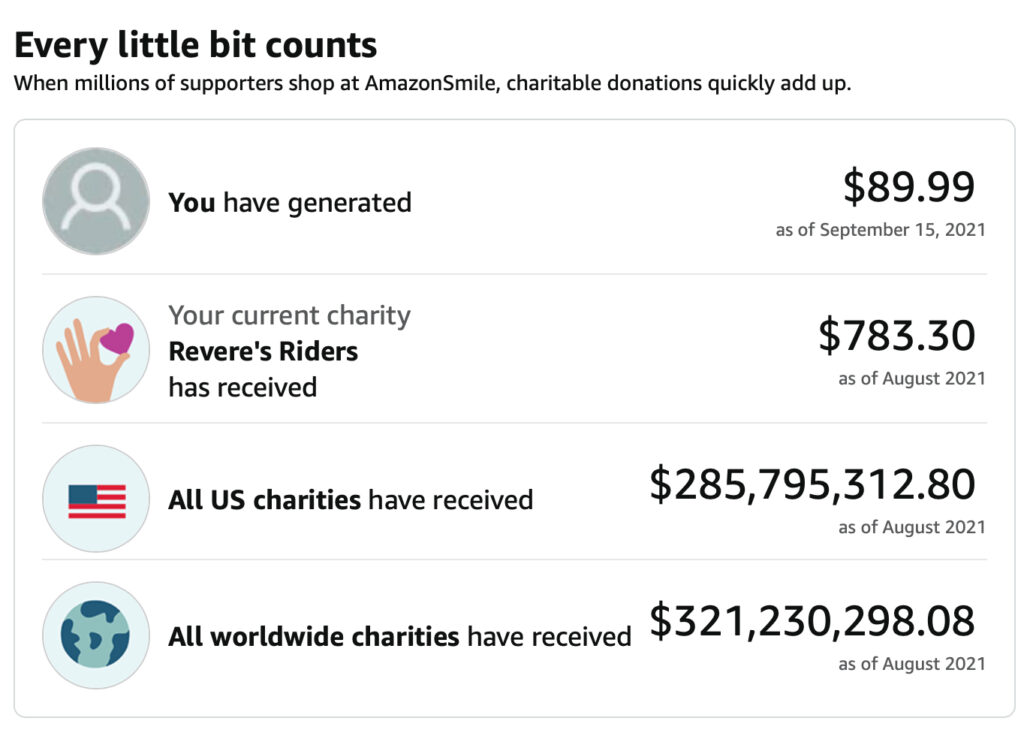Select the 'You have generated' label
Screen dimensions: 1030x730
(290, 202)
